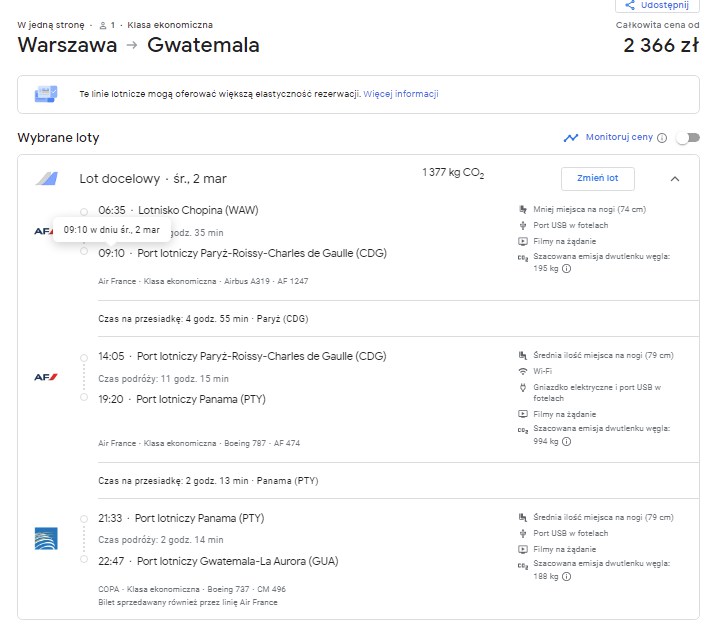Open the Więcej informacji link
The width and height of the screenshot is (724, 629).
(x=401, y=94)
